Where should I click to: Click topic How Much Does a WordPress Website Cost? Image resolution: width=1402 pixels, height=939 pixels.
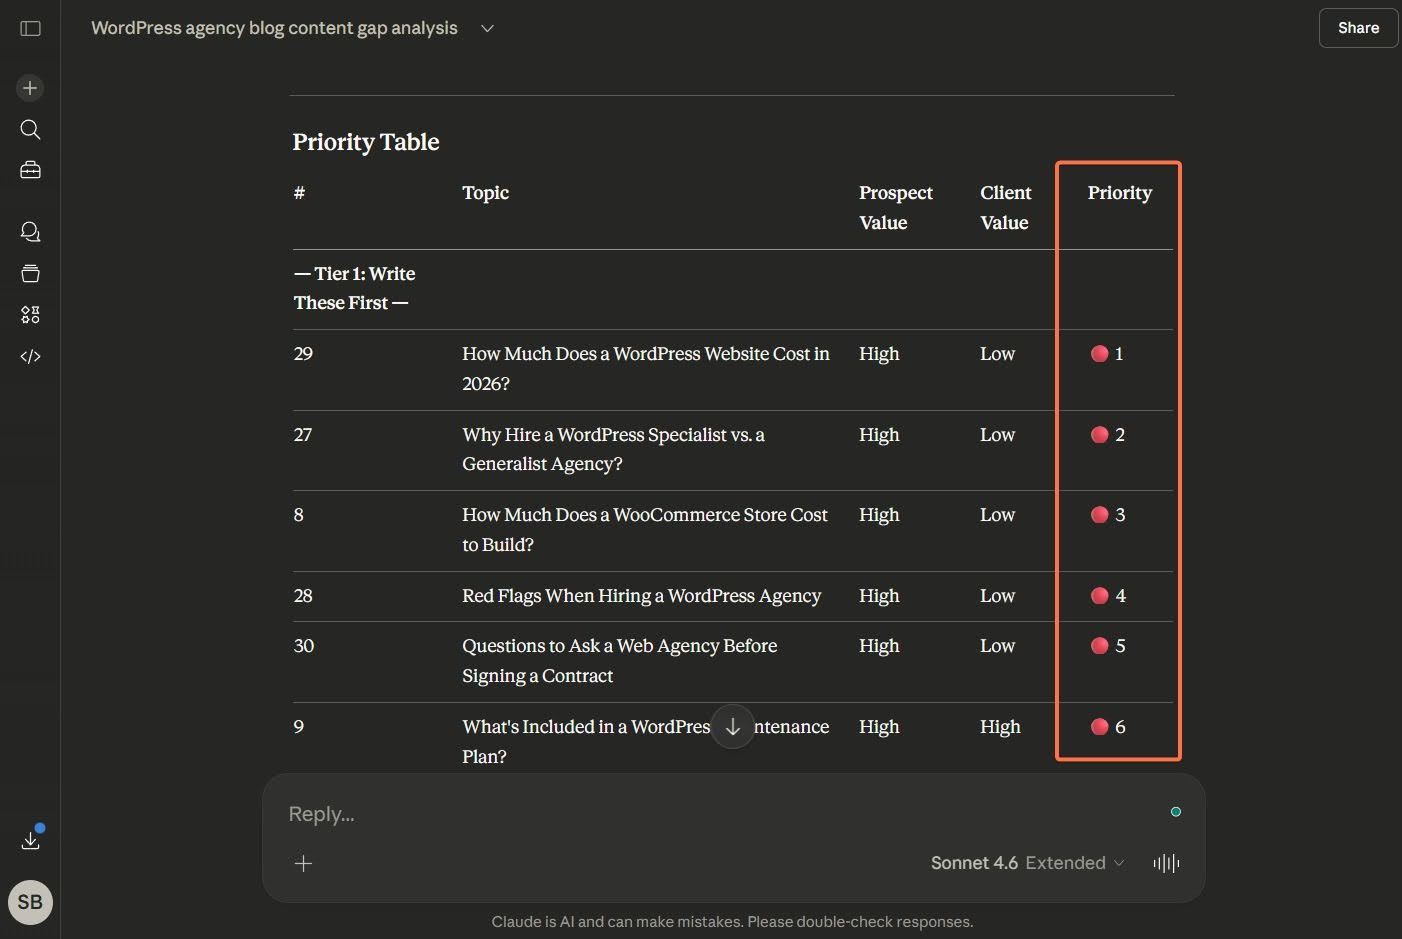(646, 369)
